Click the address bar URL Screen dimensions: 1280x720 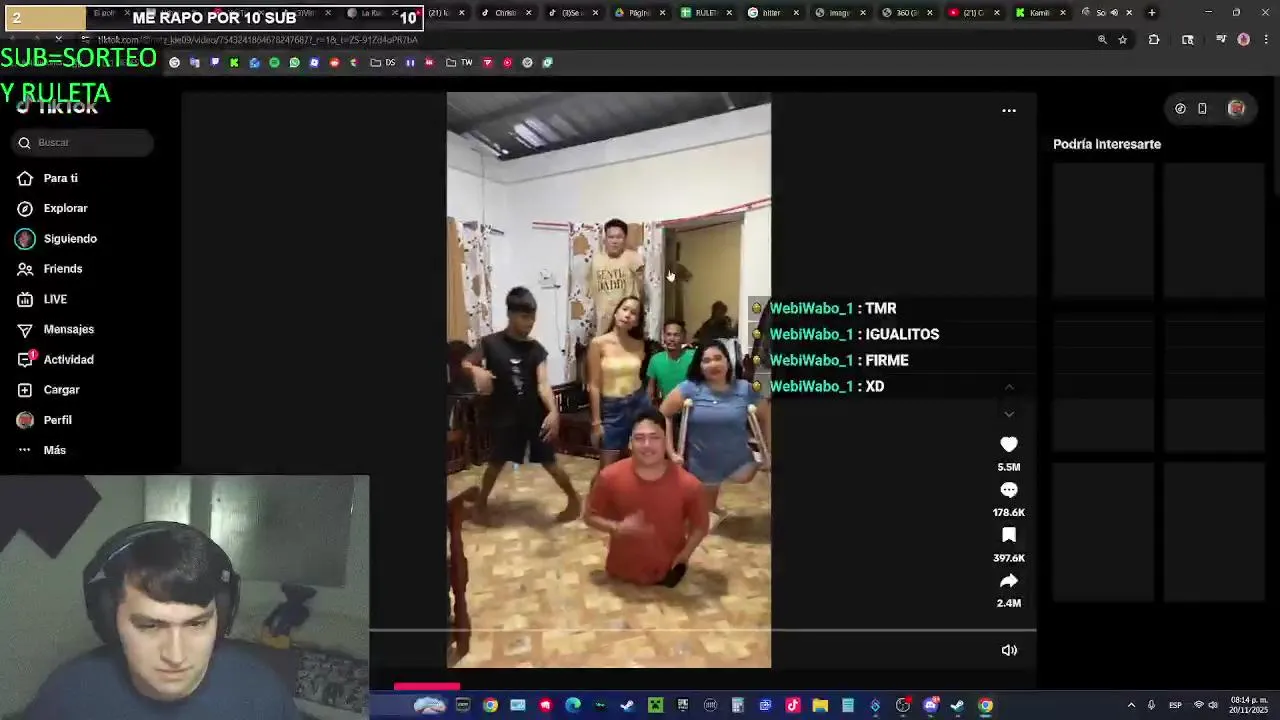pos(257,40)
